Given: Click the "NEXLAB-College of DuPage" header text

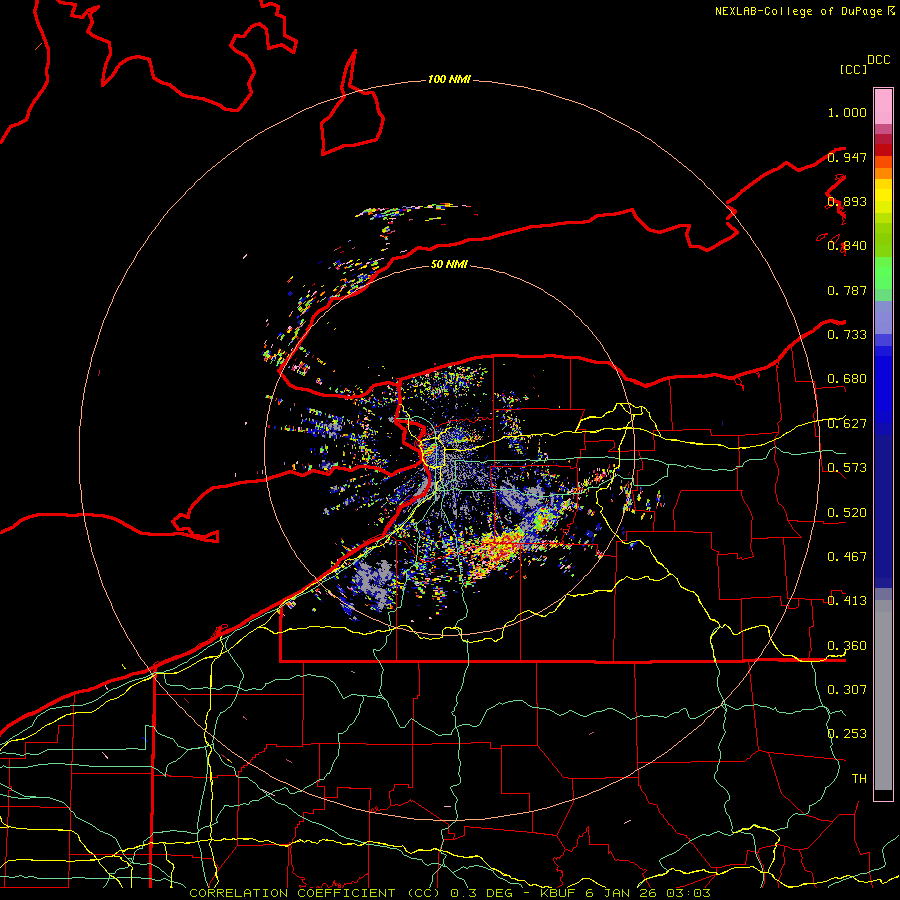Looking at the screenshot, I should coord(798,11).
